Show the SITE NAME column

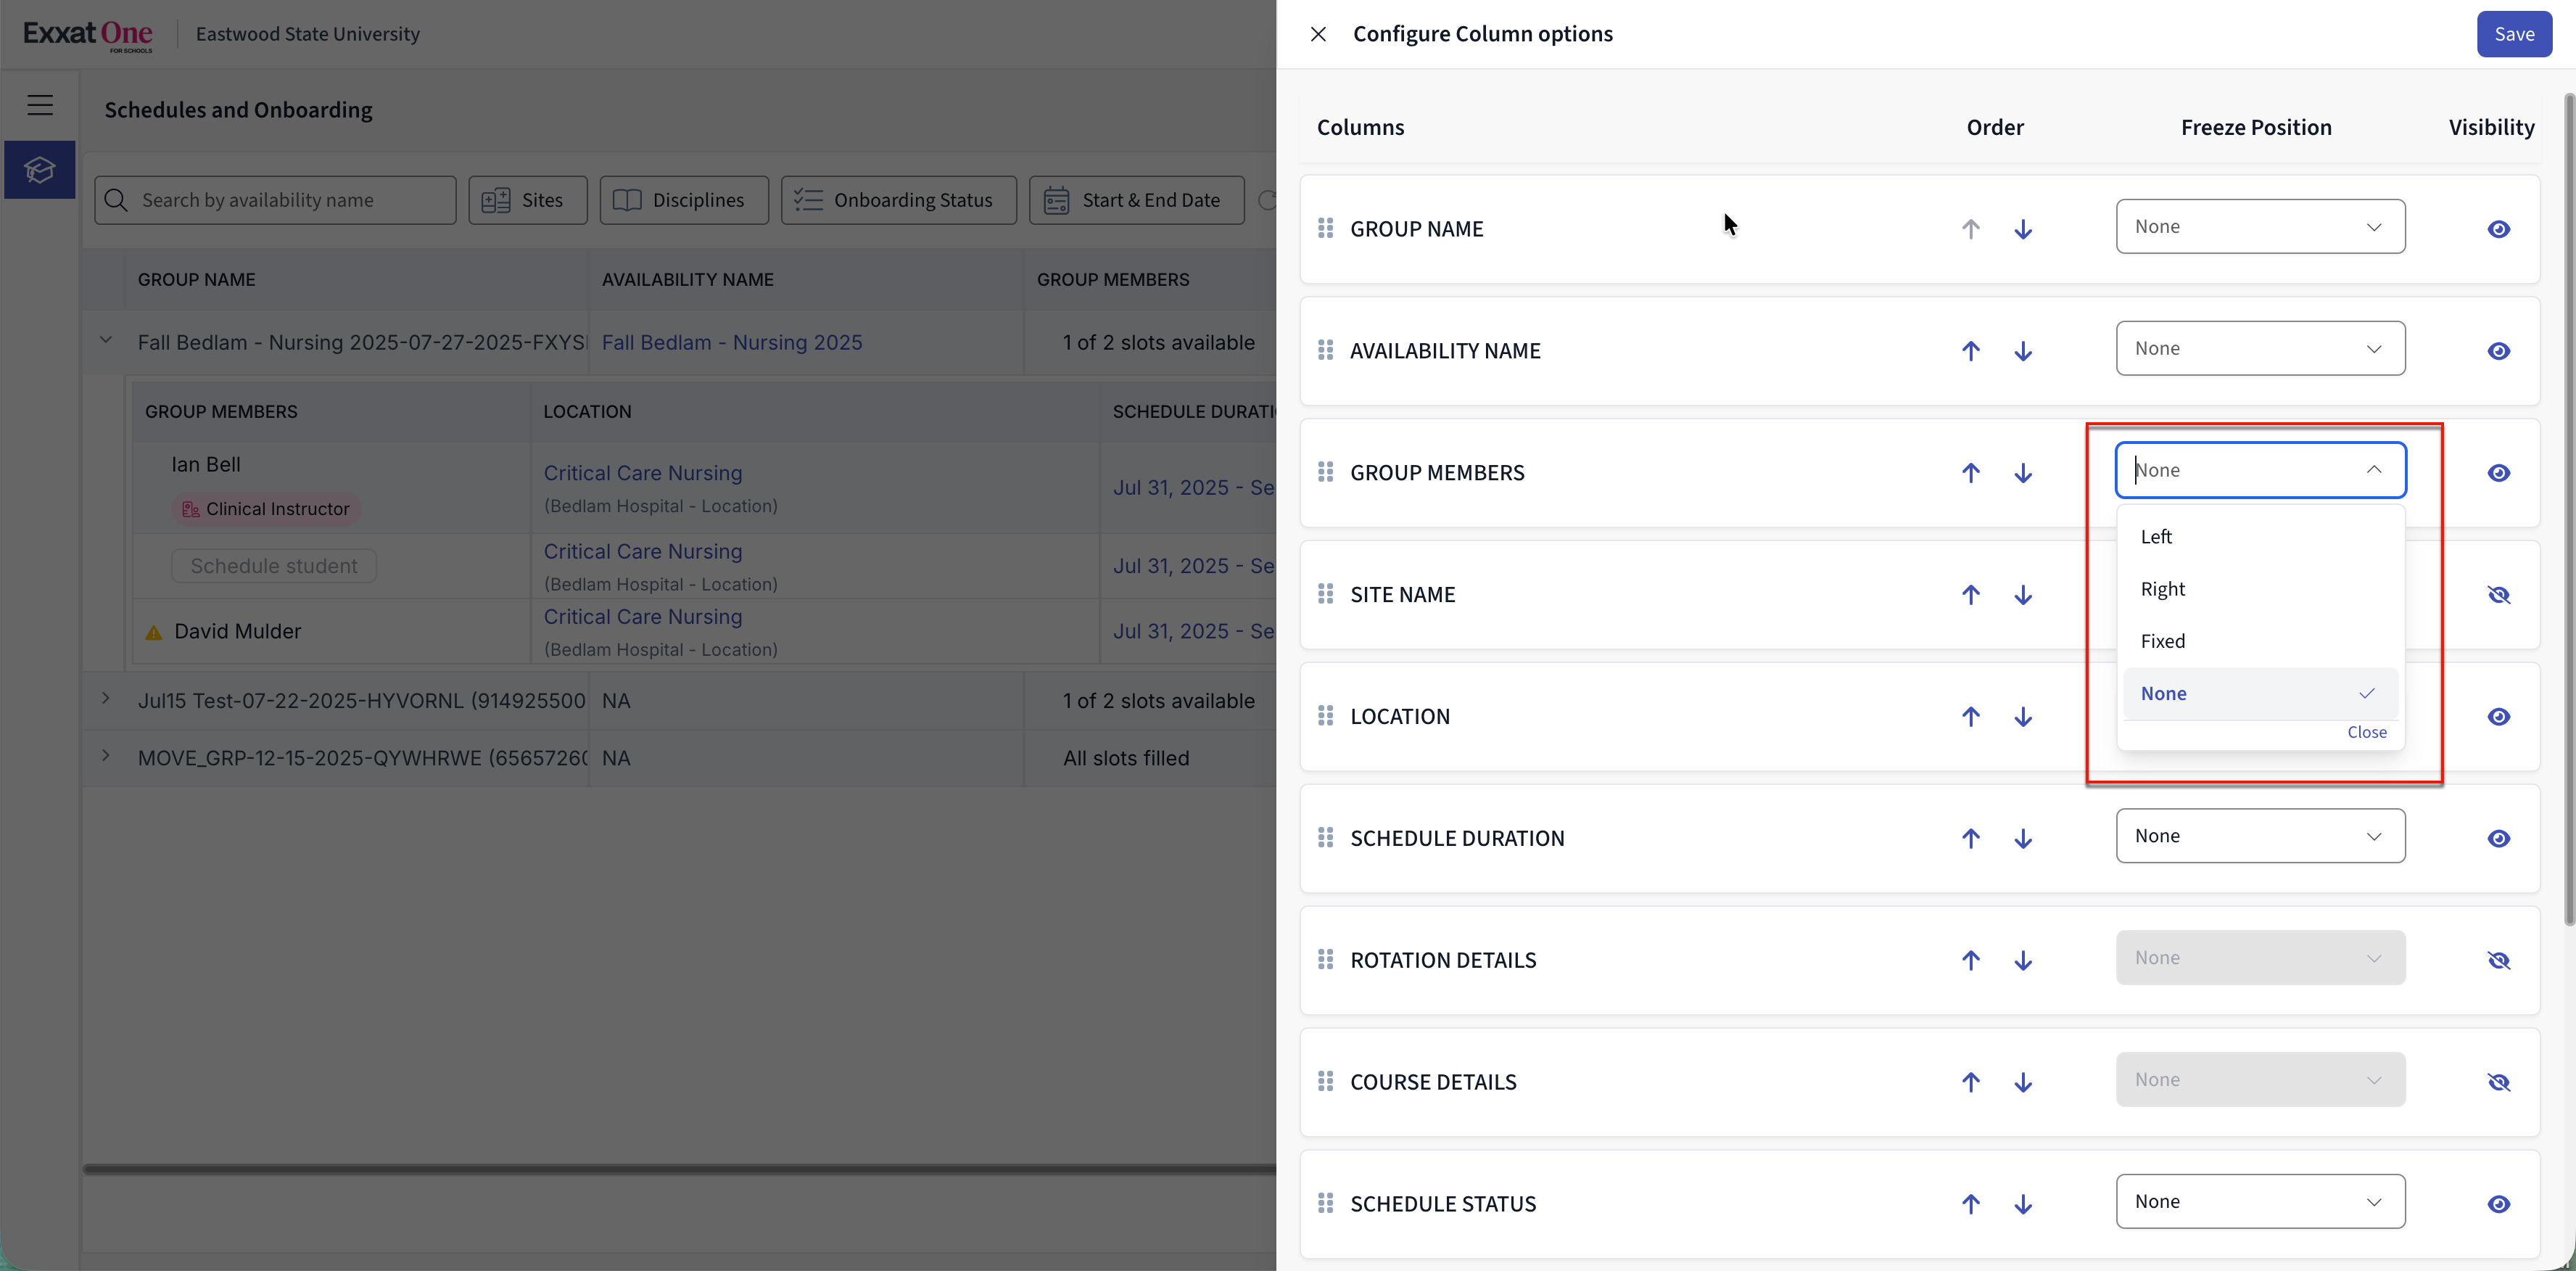coord(2498,595)
